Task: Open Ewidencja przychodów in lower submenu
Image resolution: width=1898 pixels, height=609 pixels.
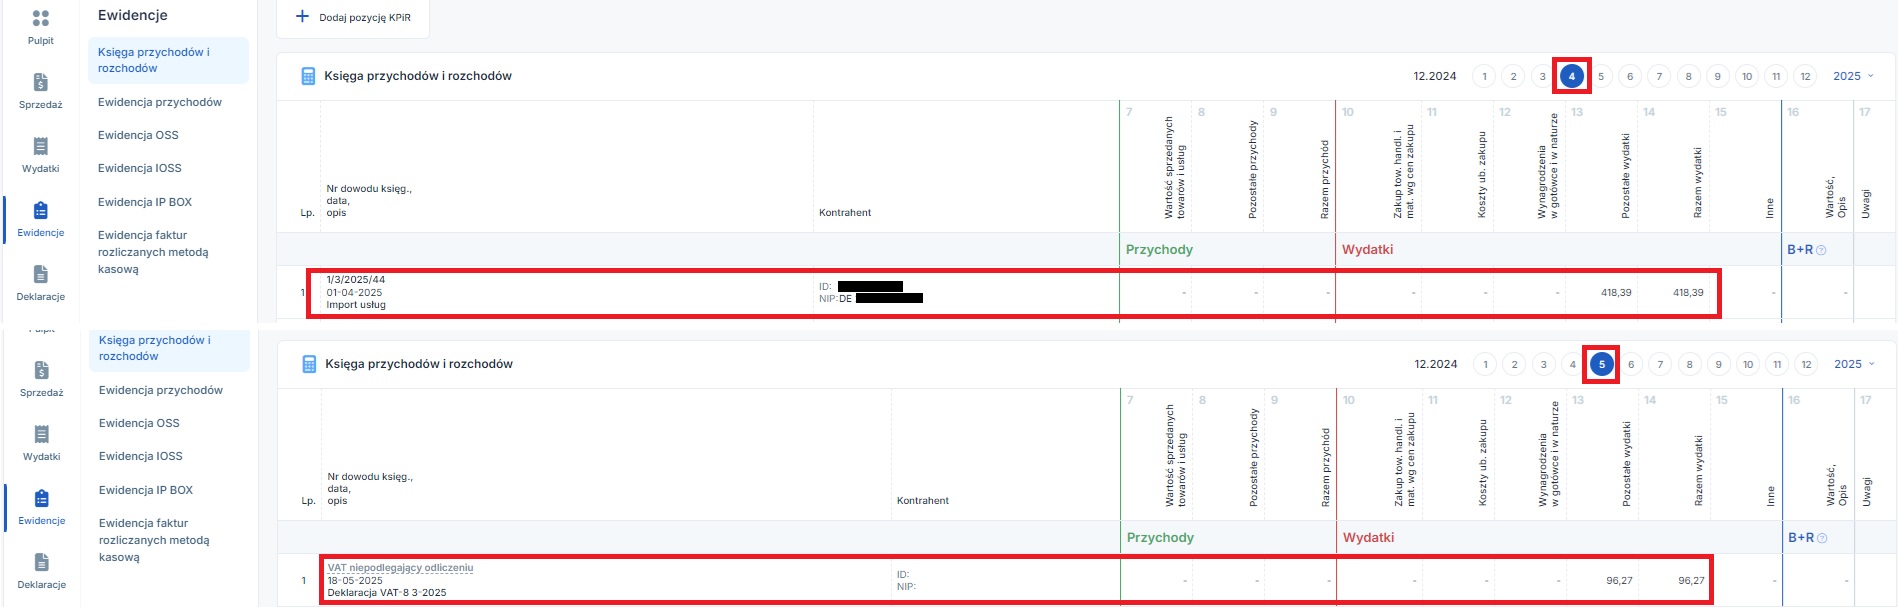Action: coord(161,390)
